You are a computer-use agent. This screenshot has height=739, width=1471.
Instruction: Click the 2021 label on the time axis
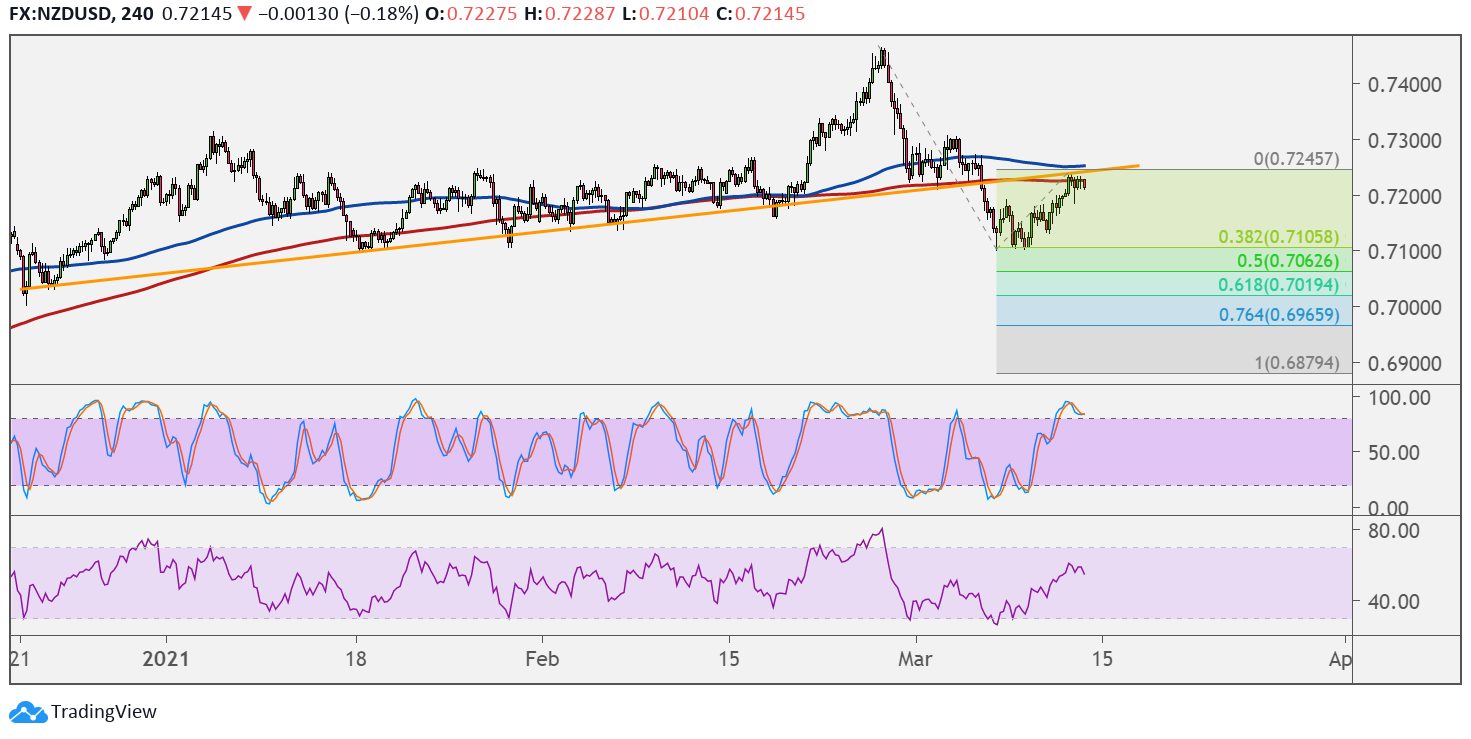(166, 659)
